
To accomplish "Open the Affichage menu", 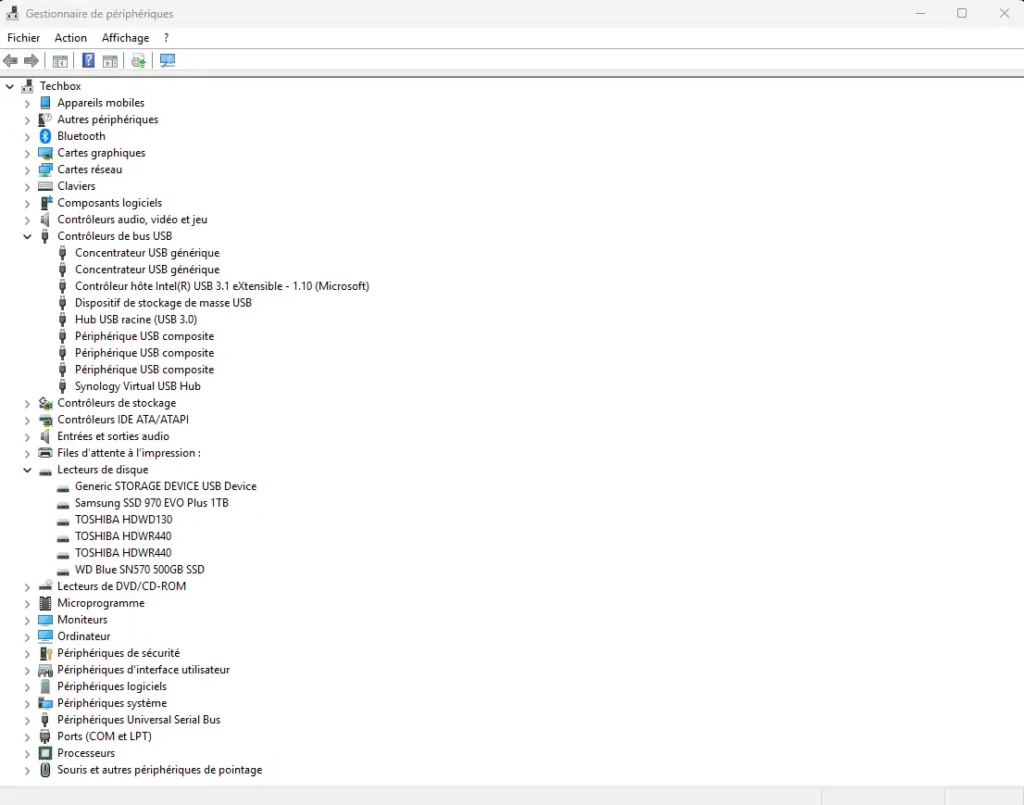I will click(x=125, y=38).
